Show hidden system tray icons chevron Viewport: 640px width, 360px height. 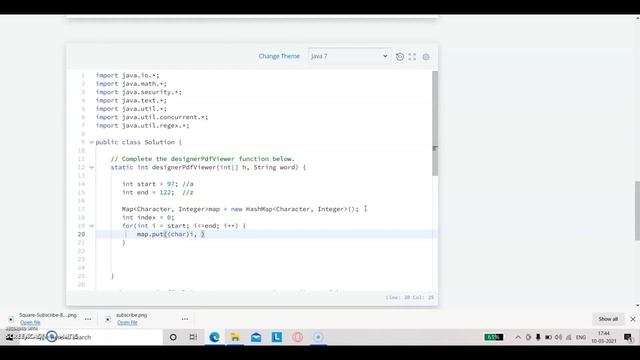pos(518,337)
